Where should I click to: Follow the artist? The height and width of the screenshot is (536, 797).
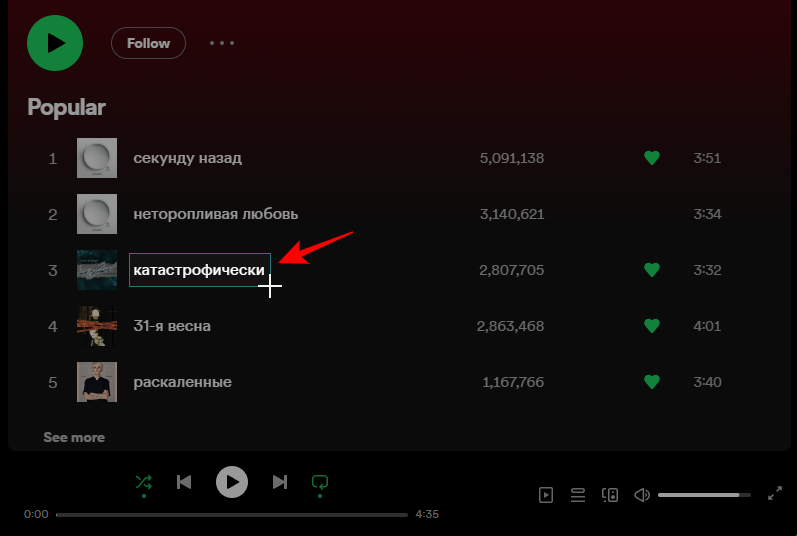click(148, 43)
